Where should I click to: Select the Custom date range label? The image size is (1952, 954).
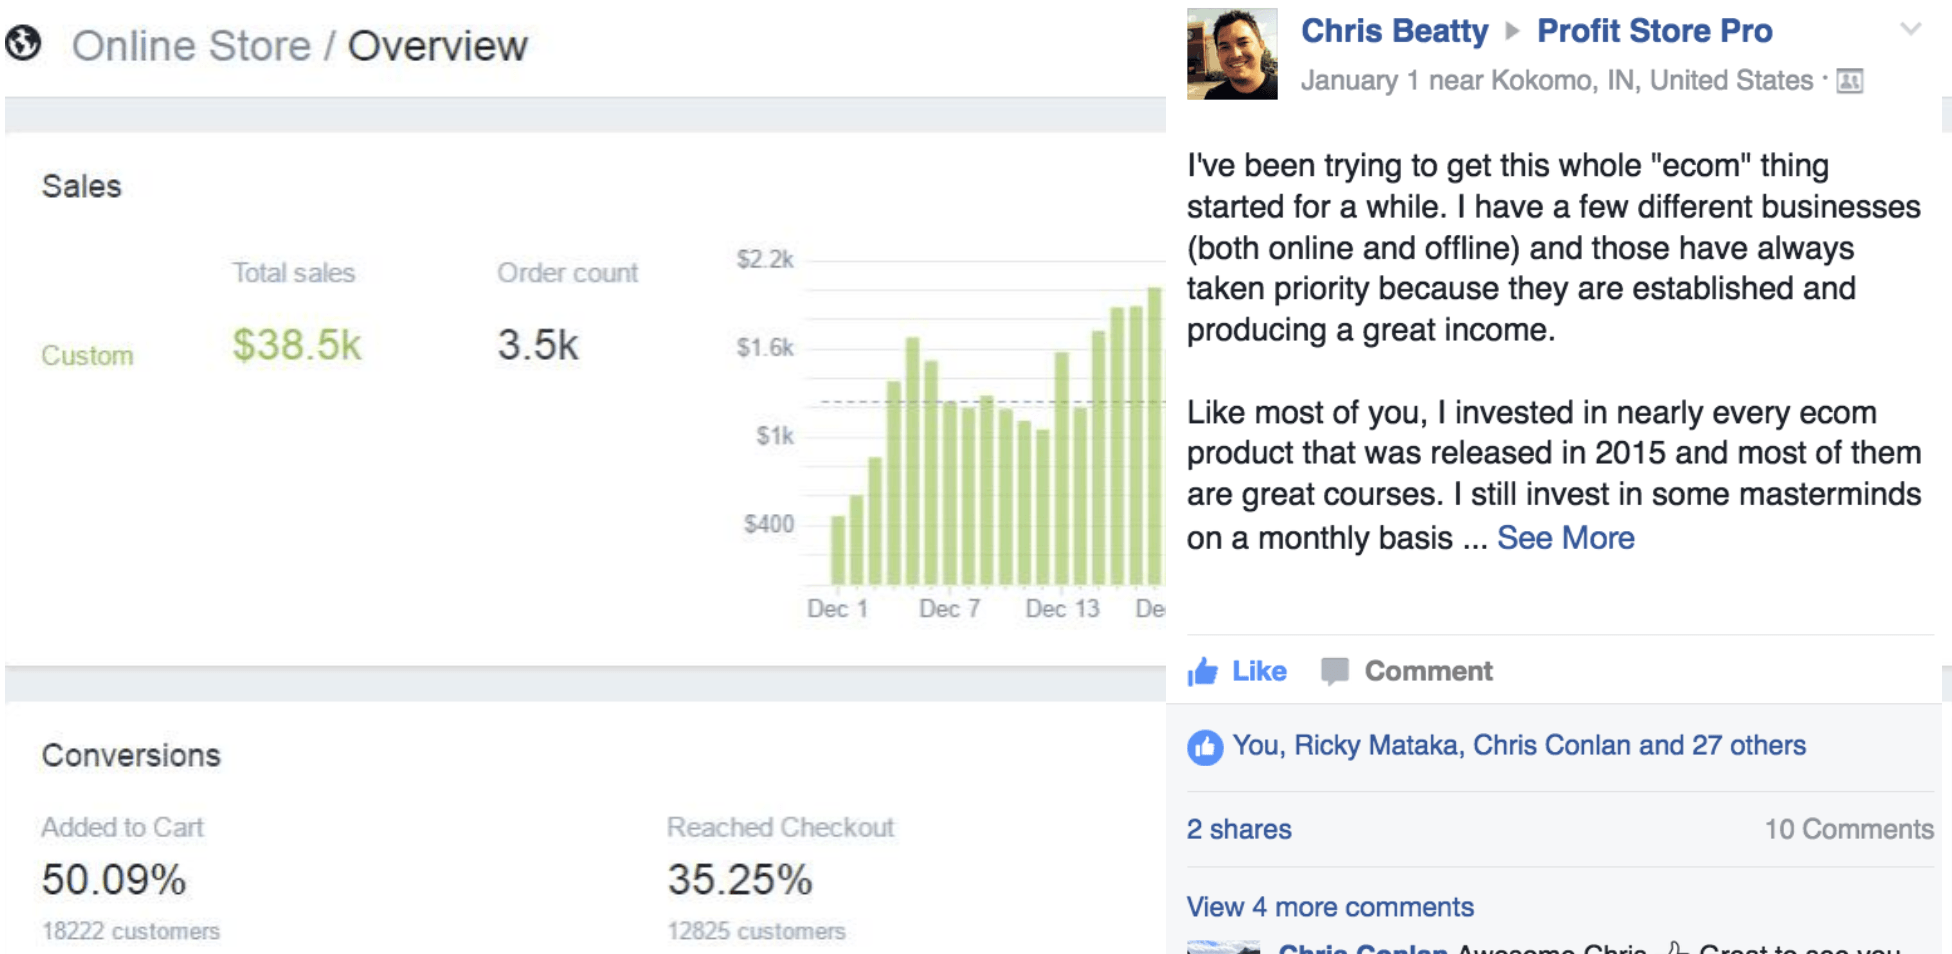87,356
